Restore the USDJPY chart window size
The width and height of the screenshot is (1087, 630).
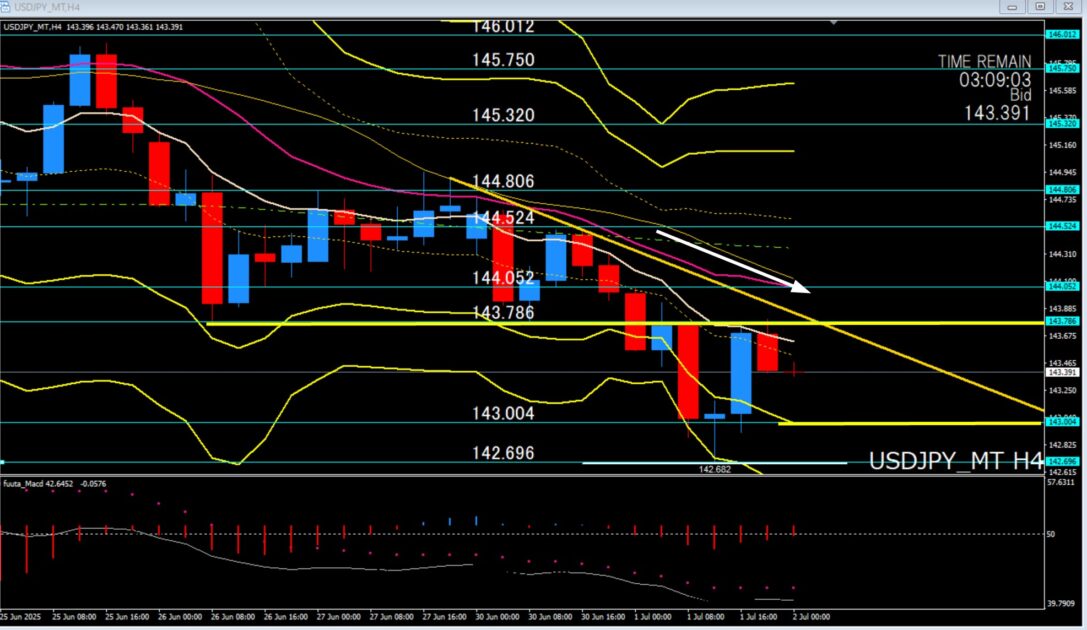point(1040,7)
